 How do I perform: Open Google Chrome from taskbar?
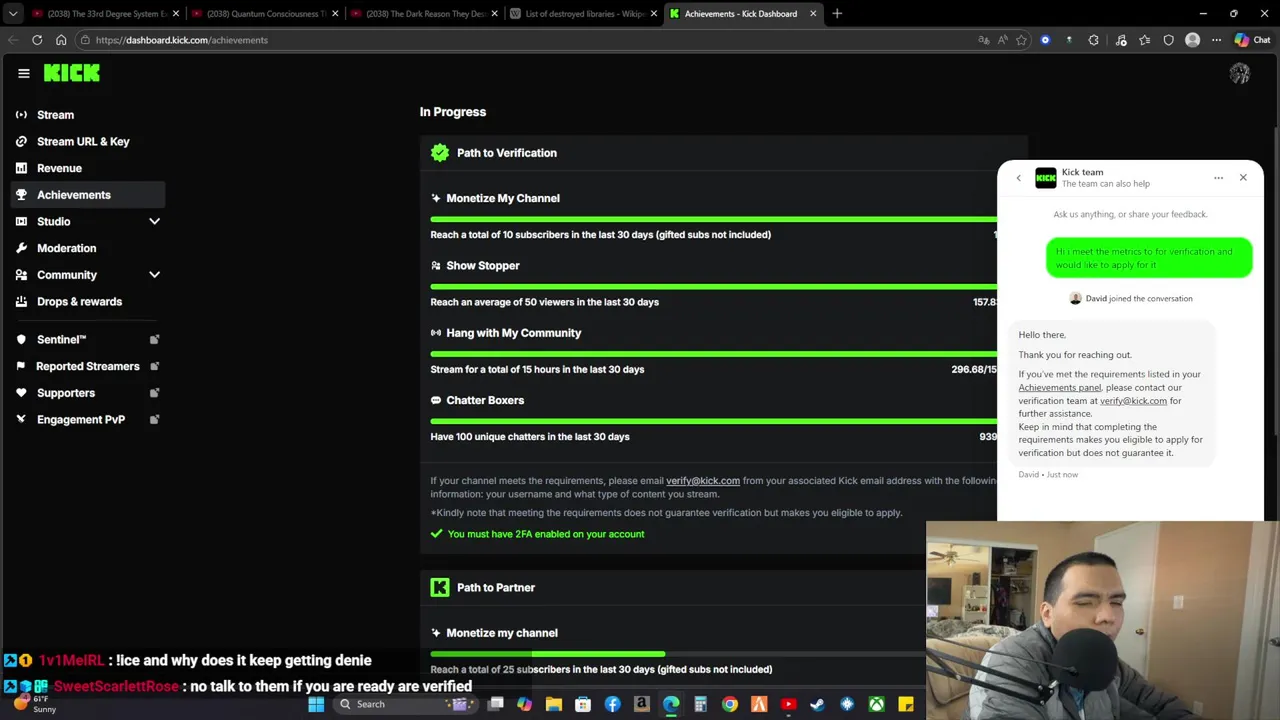730,704
